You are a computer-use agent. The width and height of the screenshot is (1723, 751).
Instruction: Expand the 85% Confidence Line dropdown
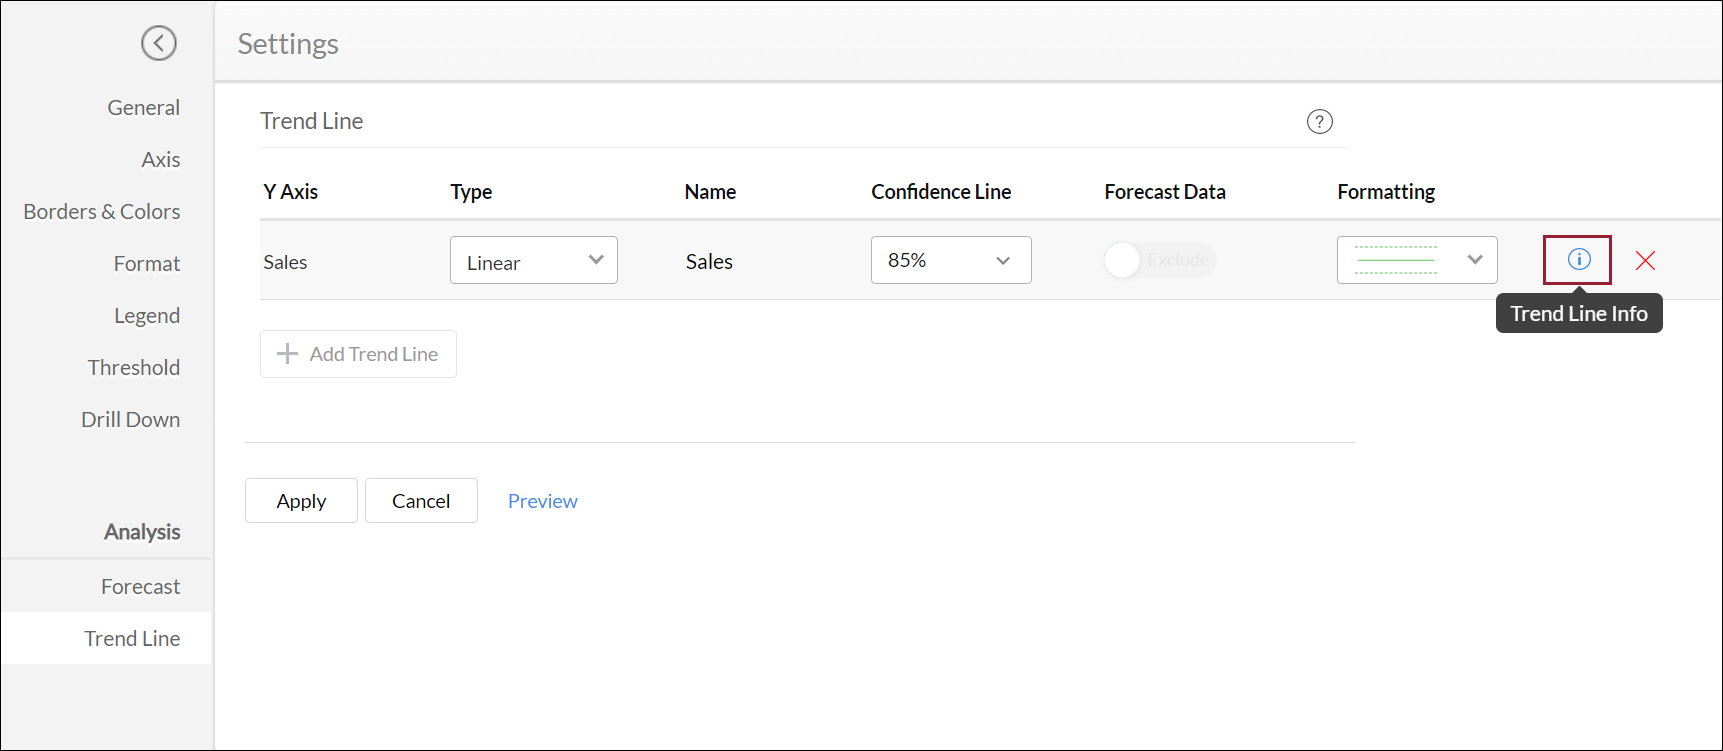tap(950, 260)
